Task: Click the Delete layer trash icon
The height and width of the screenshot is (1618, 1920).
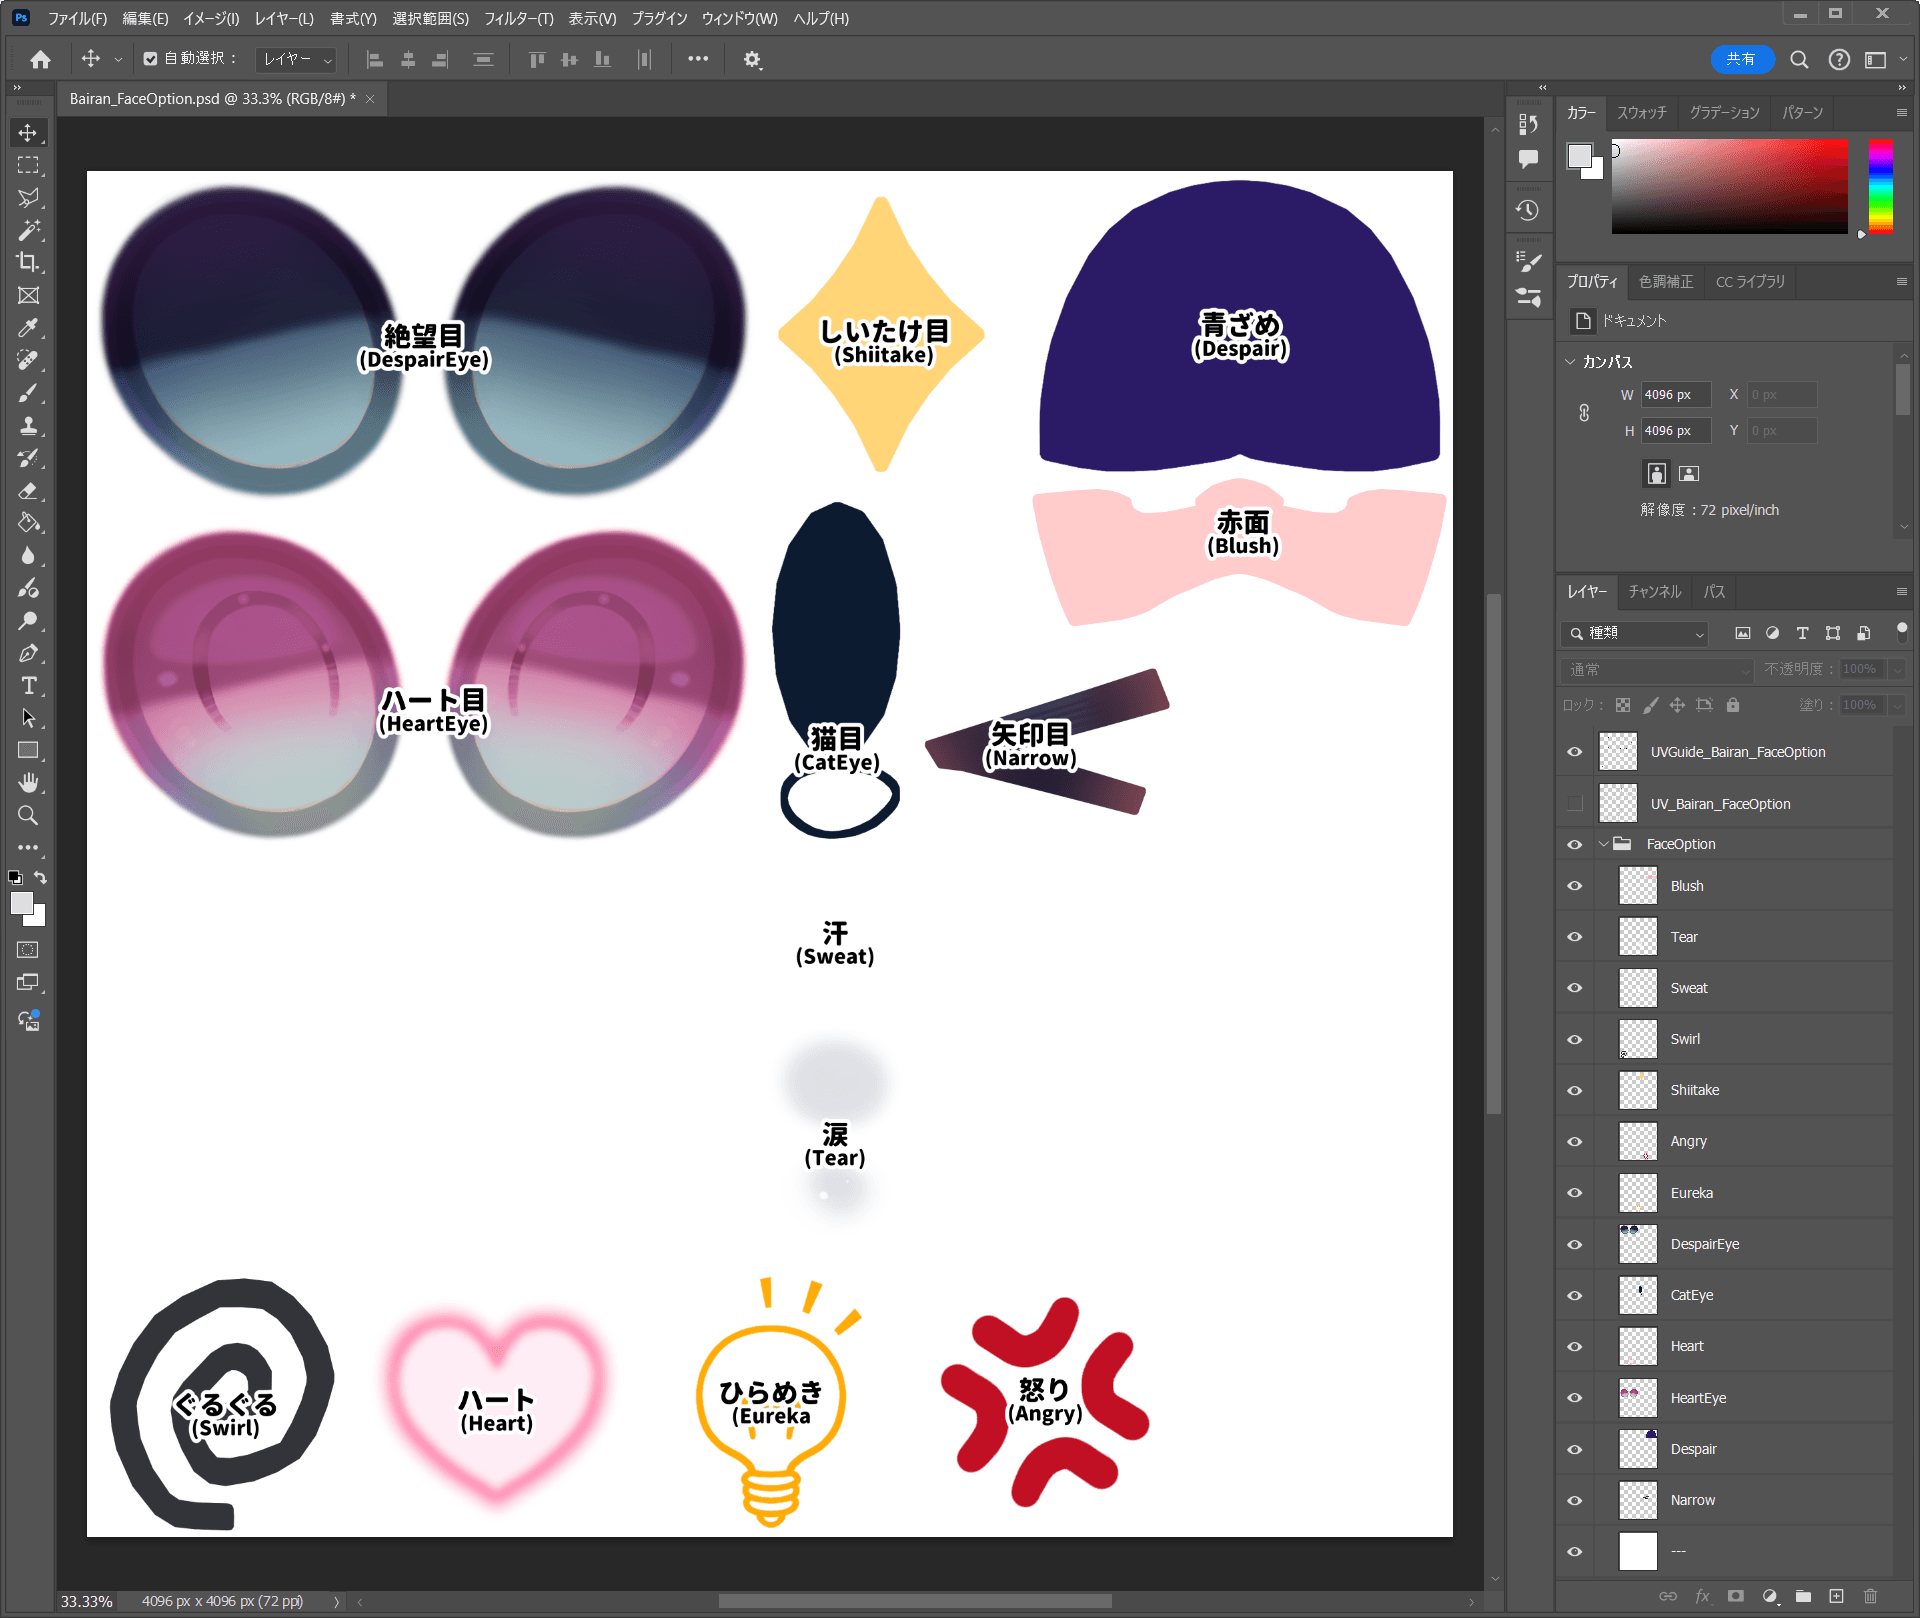Action: click(1870, 1596)
